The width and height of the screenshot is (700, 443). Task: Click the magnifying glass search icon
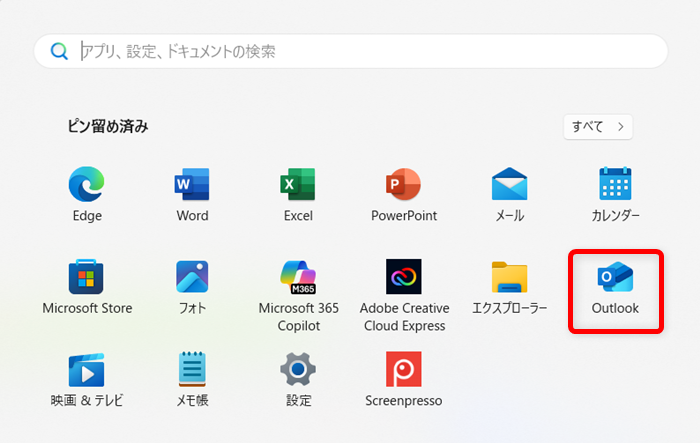[59, 51]
